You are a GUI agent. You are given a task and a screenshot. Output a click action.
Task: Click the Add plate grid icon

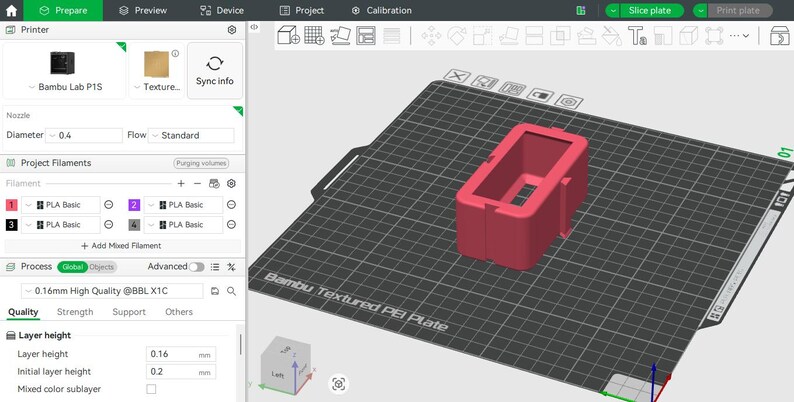coord(314,35)
